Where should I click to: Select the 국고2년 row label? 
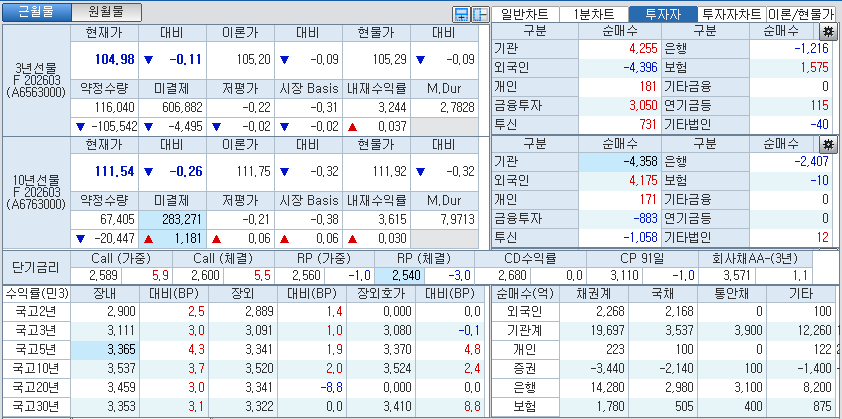(36, 311)
